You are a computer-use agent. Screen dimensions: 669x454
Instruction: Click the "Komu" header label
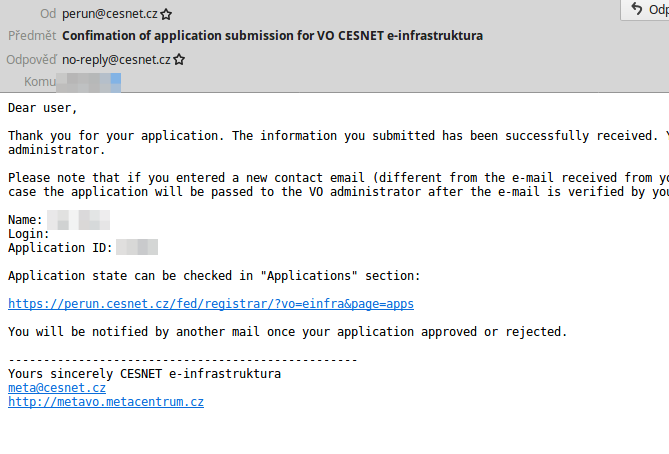tap(40, 81)
